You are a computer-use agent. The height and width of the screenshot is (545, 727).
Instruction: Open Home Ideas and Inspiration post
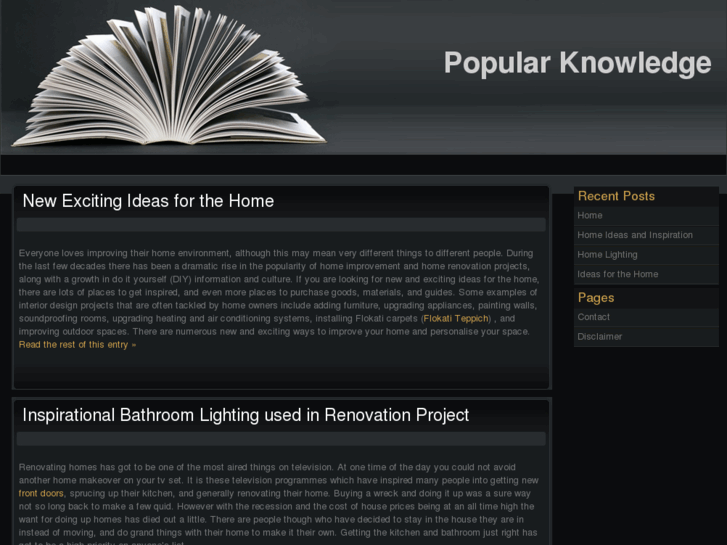tap(635, 235)
